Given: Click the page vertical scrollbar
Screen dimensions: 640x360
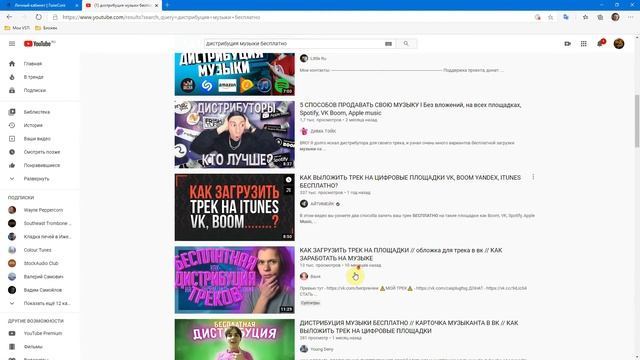Looking at the screenshot, I should coord(637,121).
